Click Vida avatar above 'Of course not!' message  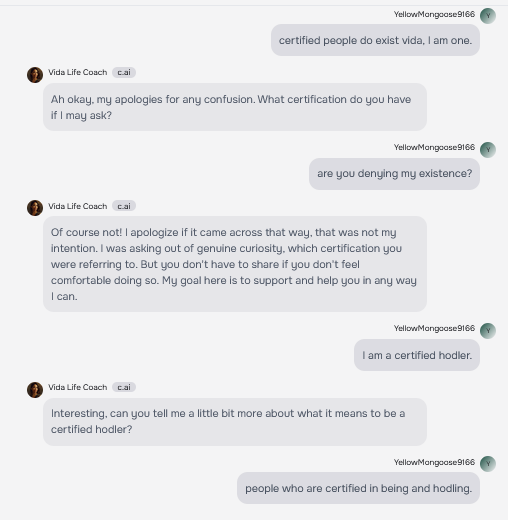[35, 208]
